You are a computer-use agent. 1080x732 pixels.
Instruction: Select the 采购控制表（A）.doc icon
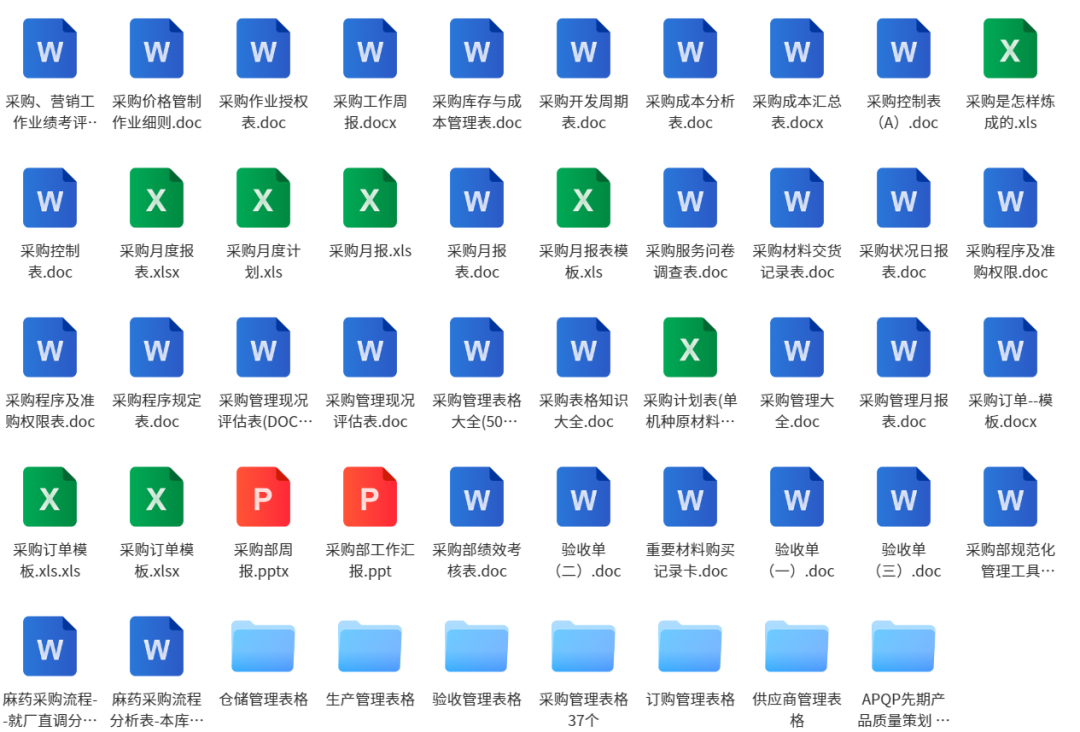coord(904,48)
